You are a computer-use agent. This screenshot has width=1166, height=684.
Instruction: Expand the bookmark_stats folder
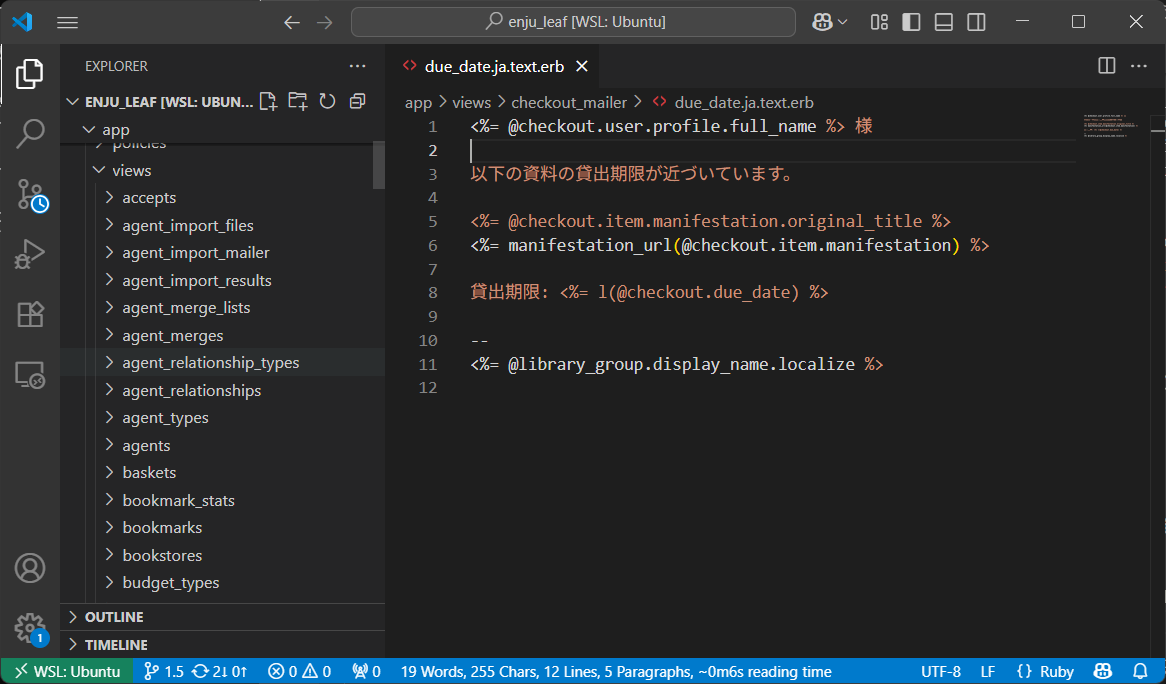click(x=222, y=500)
